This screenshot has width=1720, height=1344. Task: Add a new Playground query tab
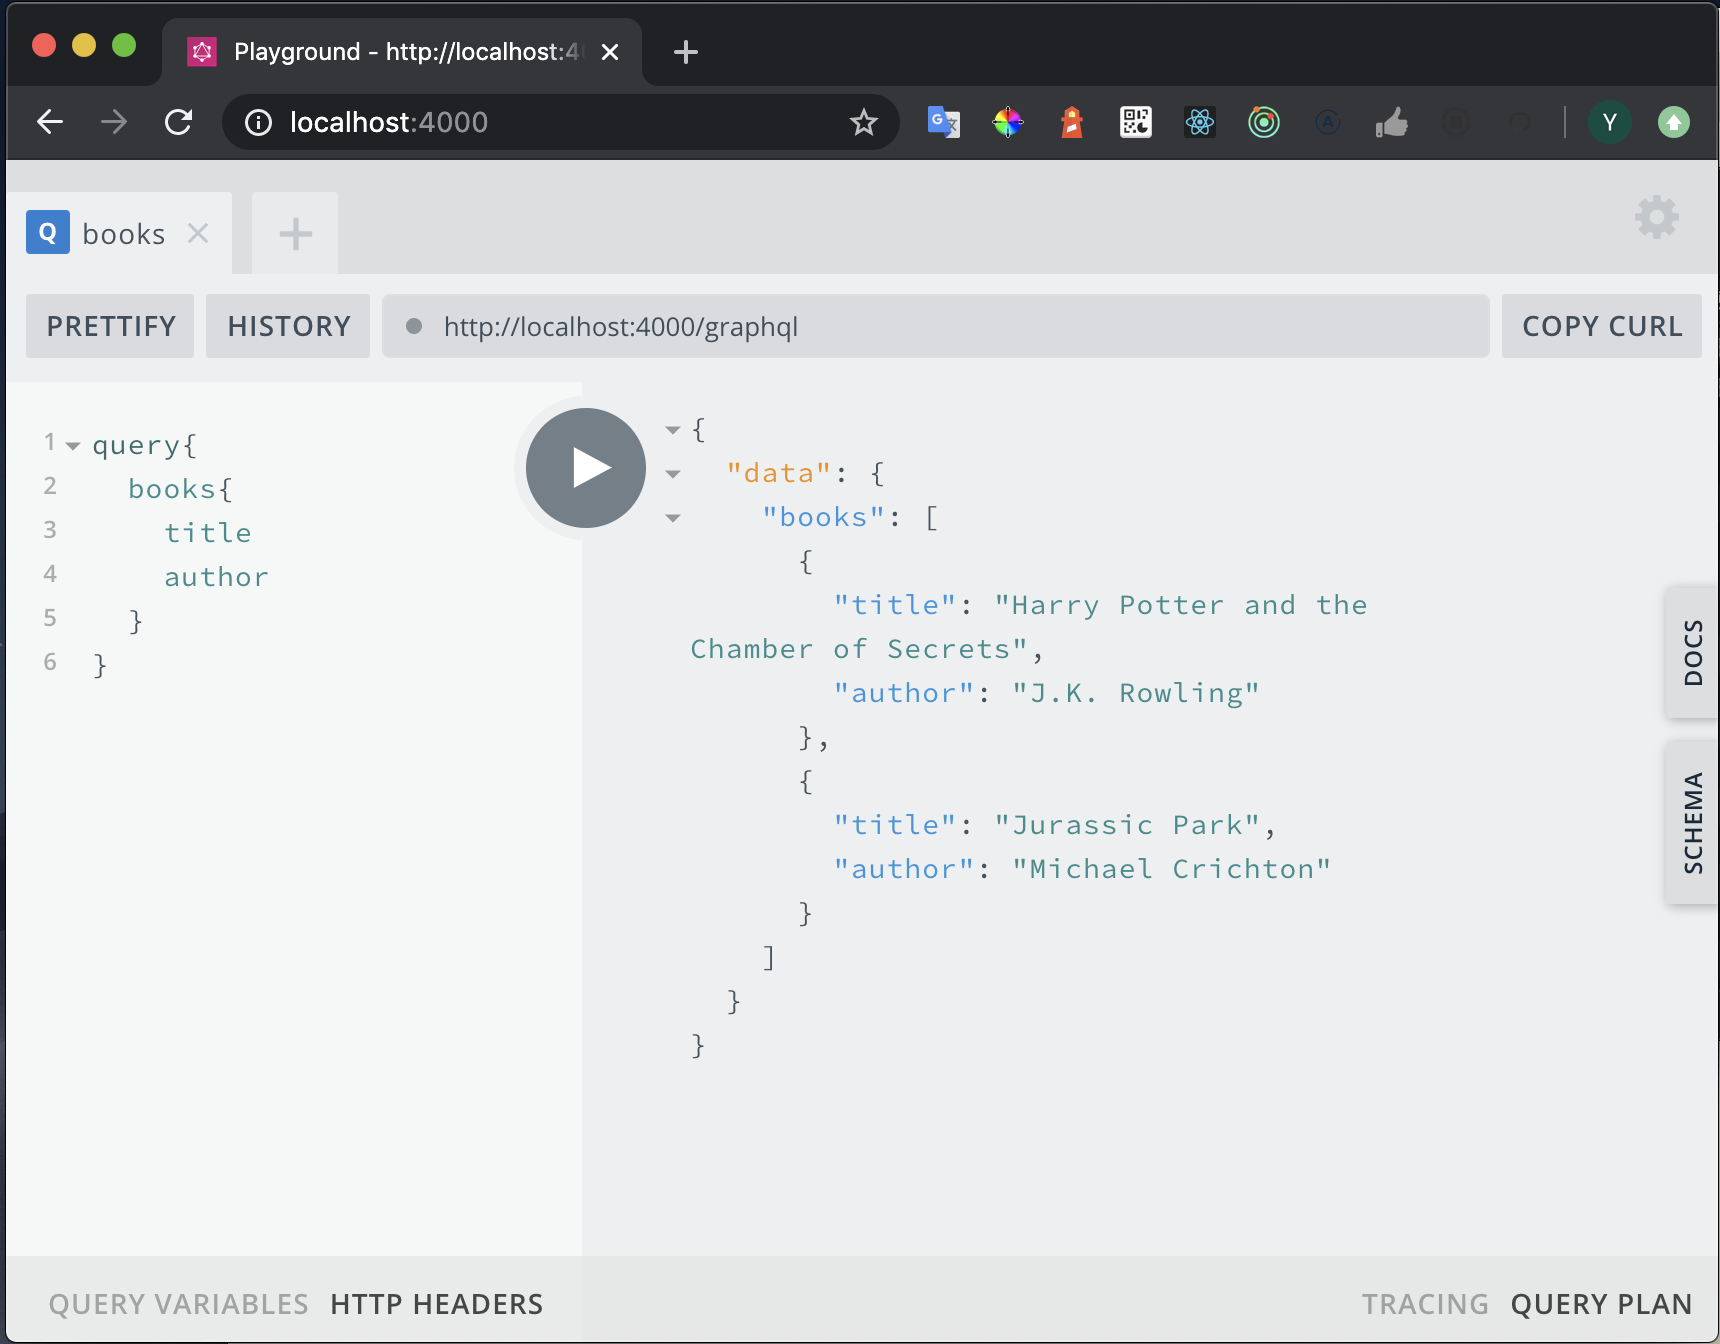click(x=295, y=234)
